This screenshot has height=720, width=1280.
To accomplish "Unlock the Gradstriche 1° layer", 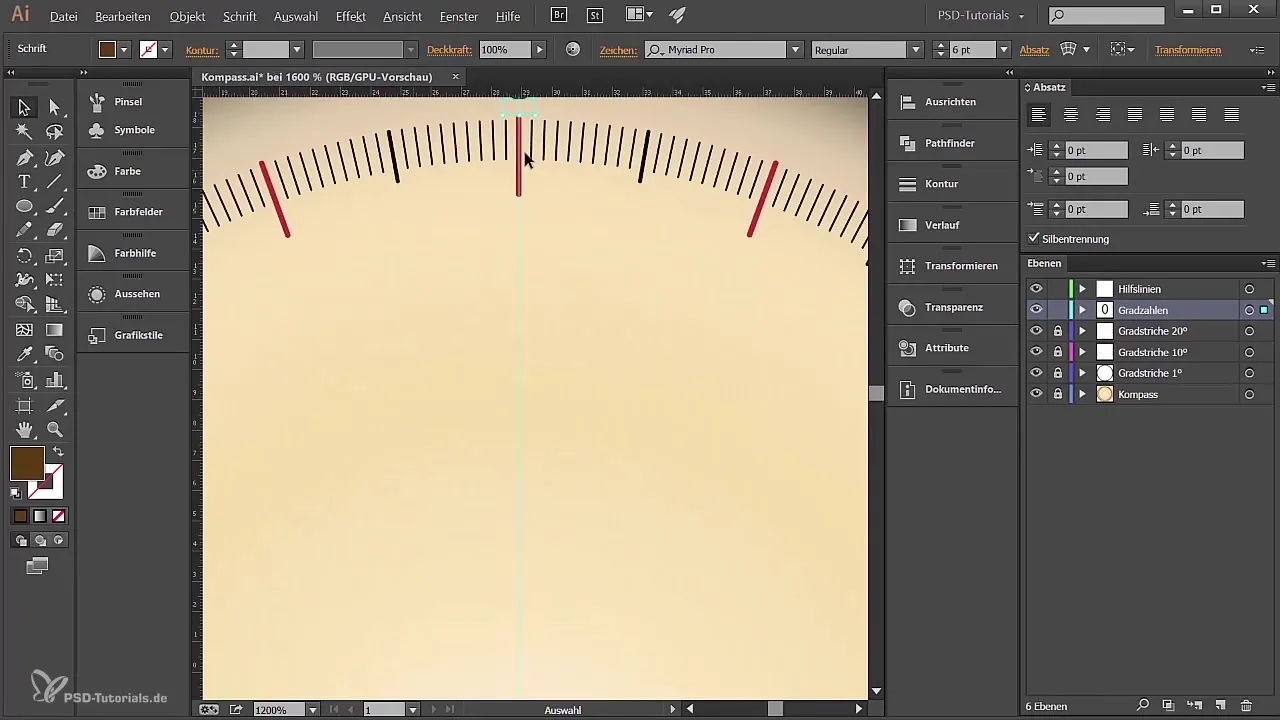I will click(1057, 373).
